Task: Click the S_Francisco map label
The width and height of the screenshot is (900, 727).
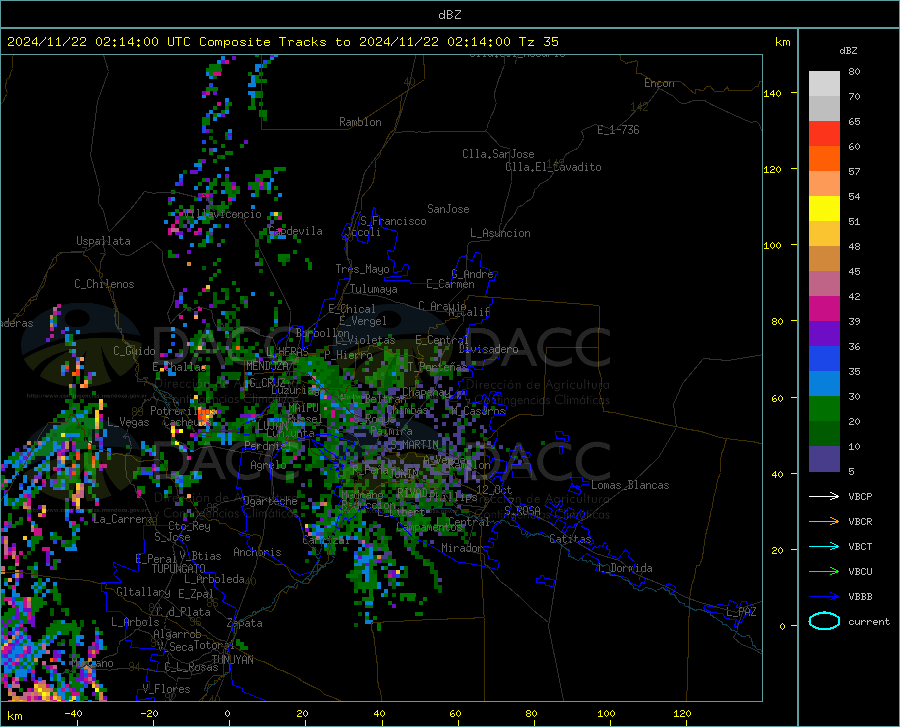Action: point(393,221)
